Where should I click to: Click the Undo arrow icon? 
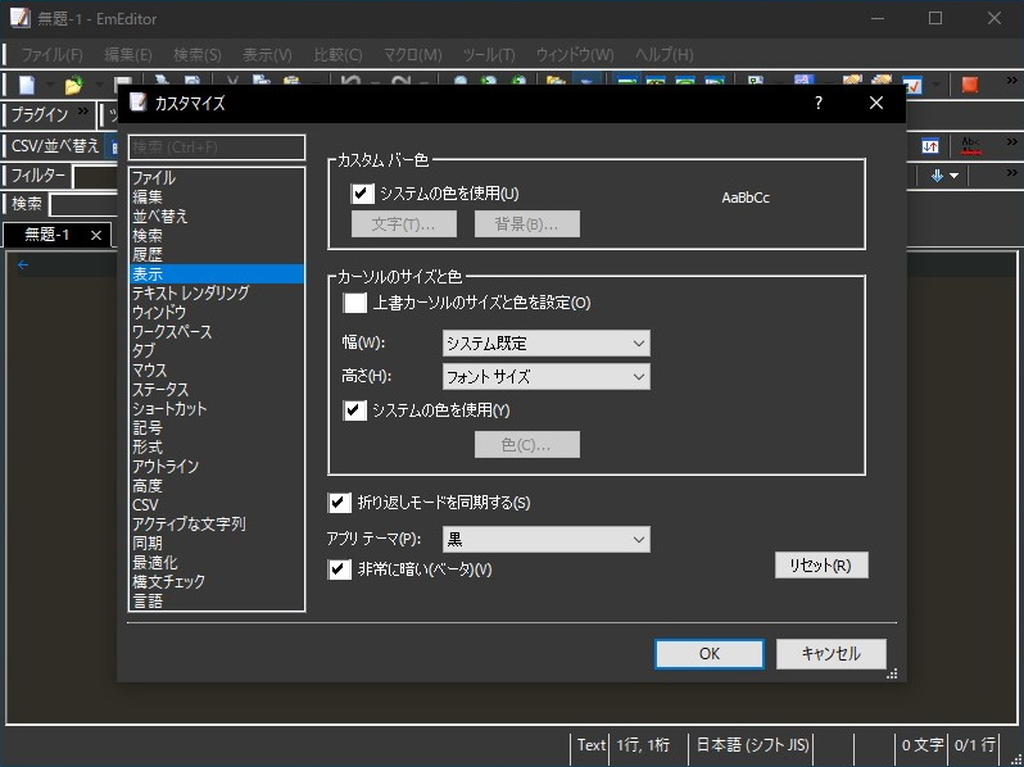point(350,83)
